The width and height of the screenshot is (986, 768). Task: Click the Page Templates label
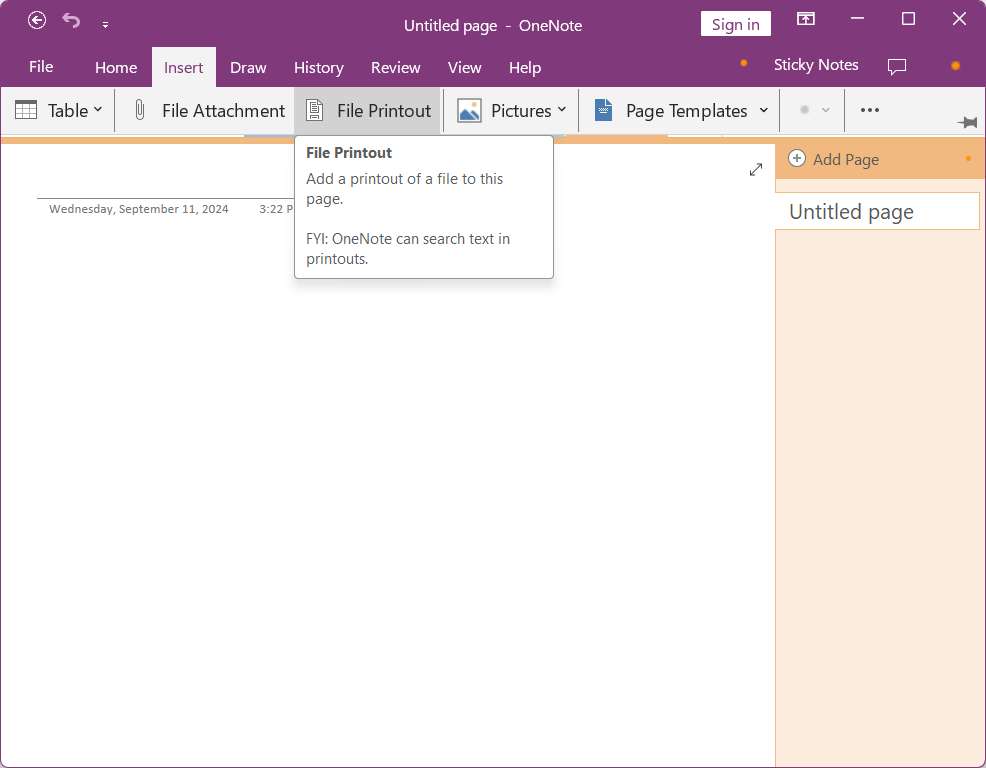pos(687,111)
